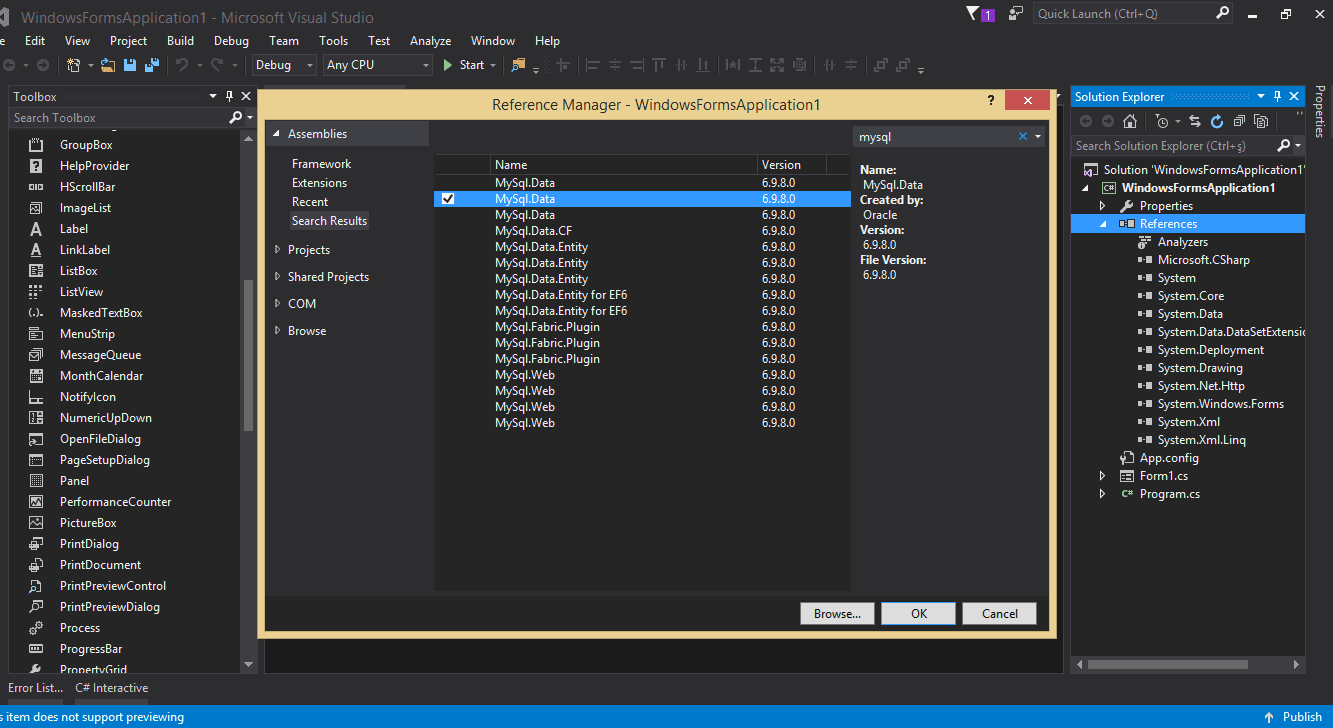The image size is (1333, 728).
Task: Expand the Browse section in Reference Manager
Action: tap(277, 331)
